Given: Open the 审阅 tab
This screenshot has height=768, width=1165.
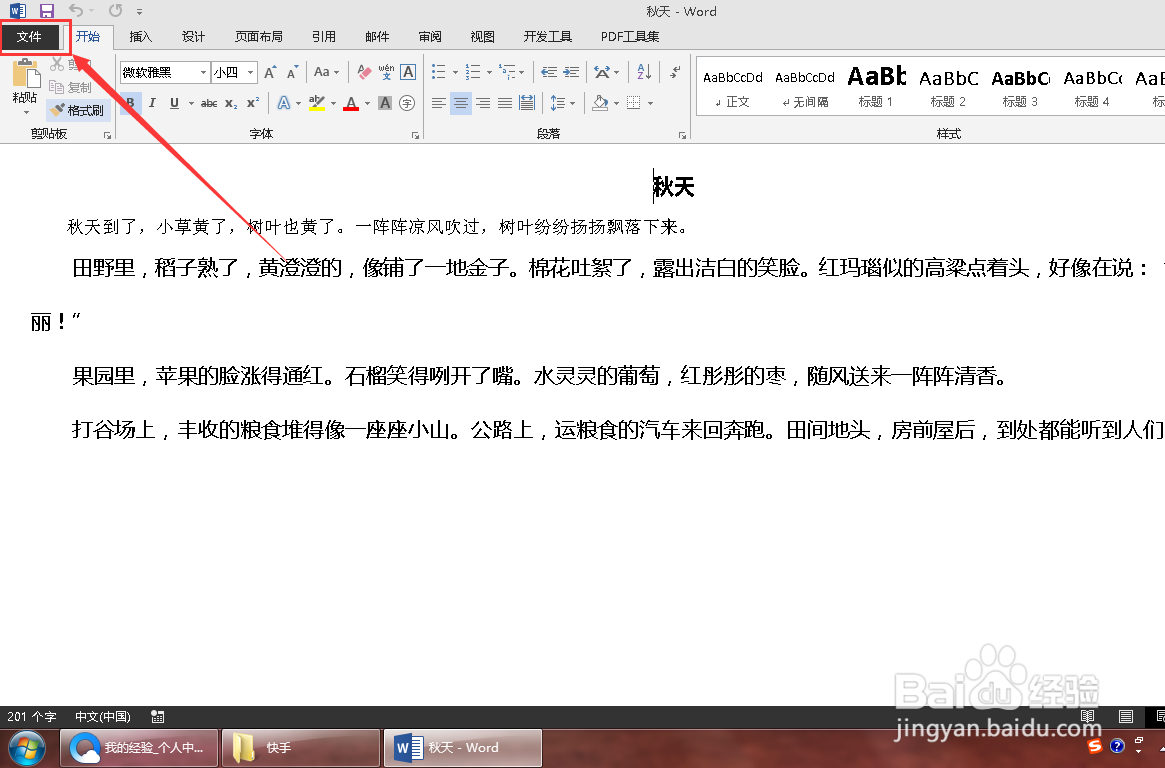Looking at the screenshot, I should point(429,36).
